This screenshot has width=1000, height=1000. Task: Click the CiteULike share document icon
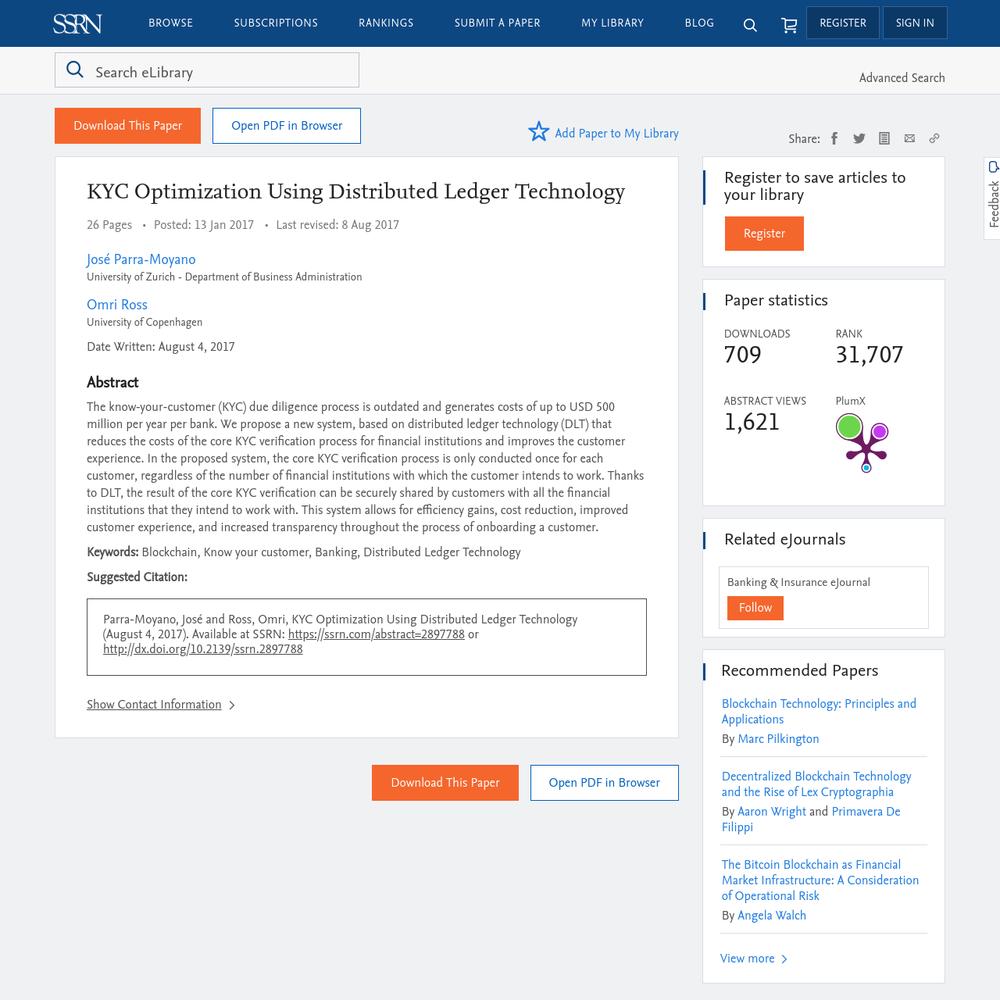884,138
